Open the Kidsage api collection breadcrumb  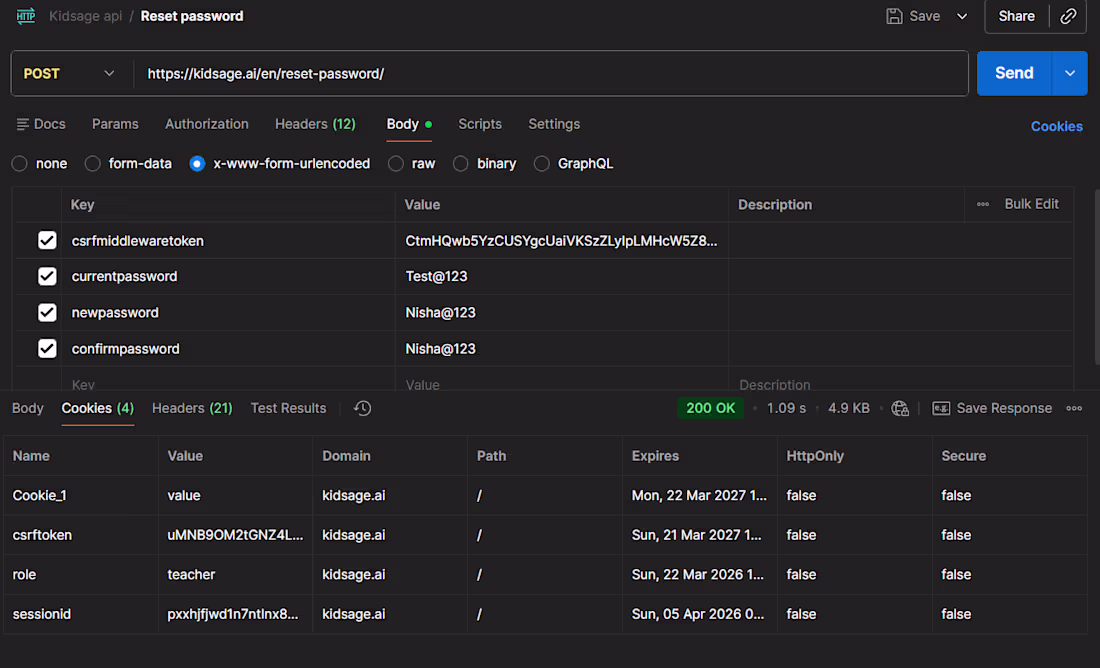tap(86, 16)
